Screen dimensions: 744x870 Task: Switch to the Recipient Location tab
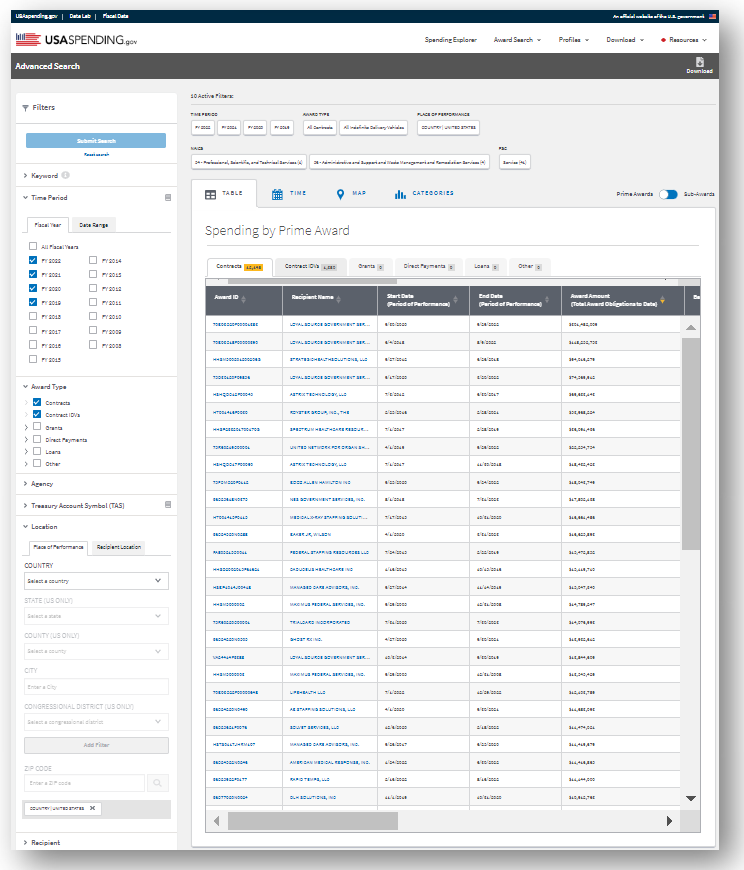point(119,547)
